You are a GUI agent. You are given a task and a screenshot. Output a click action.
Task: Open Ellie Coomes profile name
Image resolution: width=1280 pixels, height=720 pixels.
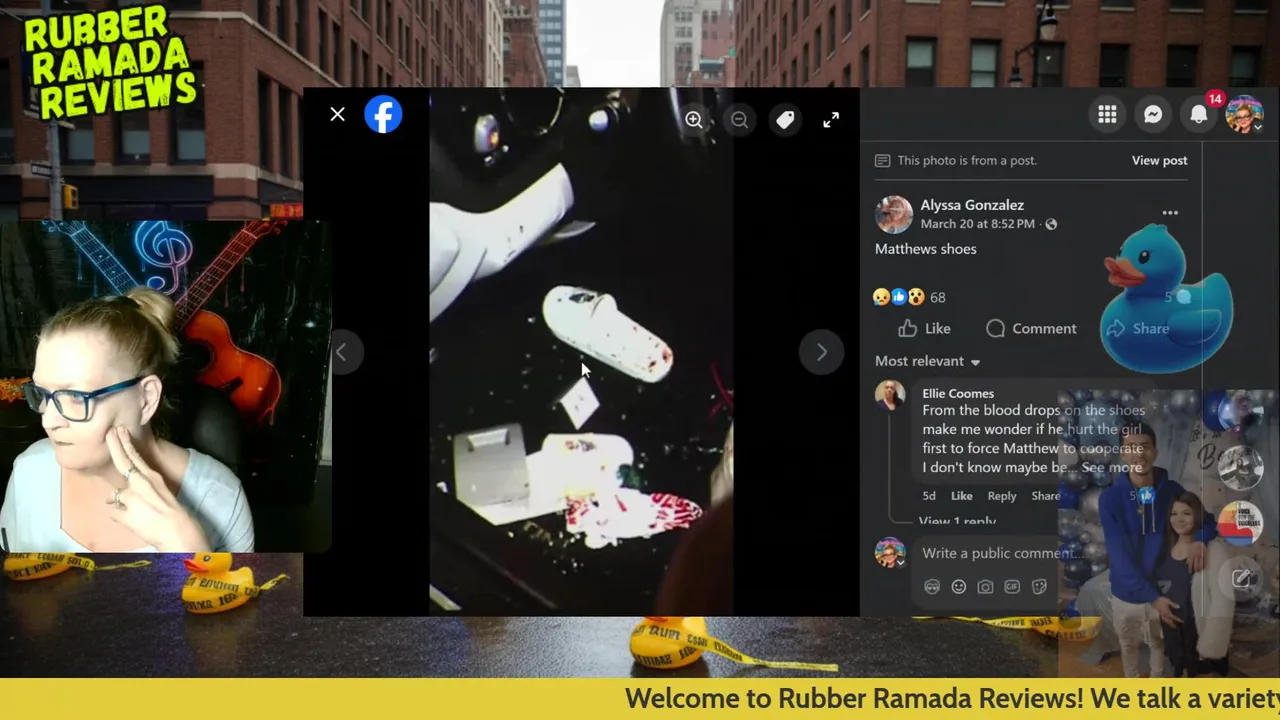[958, 393]
